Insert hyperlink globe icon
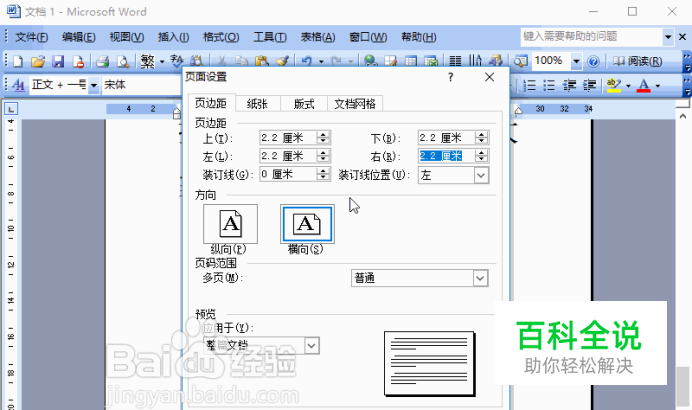The image size is (692, 410). pos(371,61)
